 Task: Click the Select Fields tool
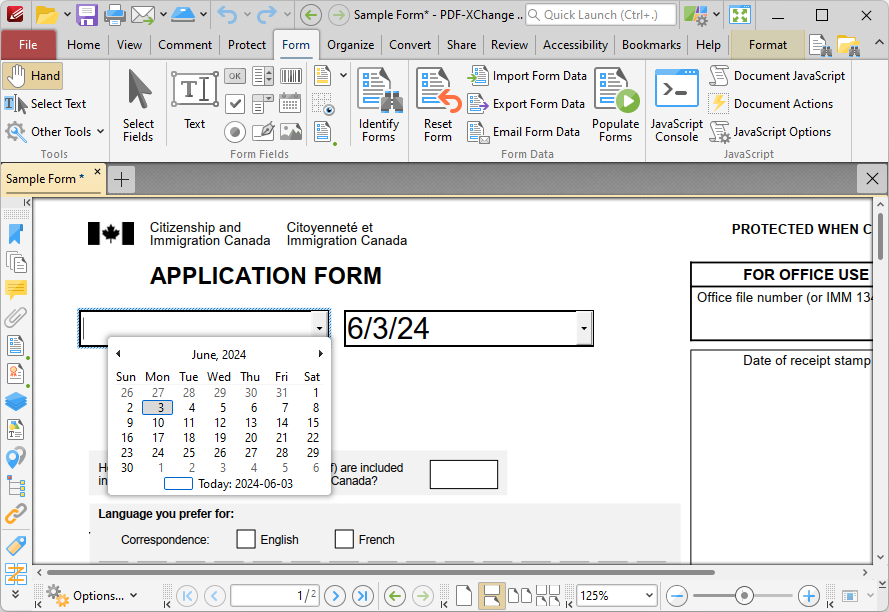pos(138,105)
